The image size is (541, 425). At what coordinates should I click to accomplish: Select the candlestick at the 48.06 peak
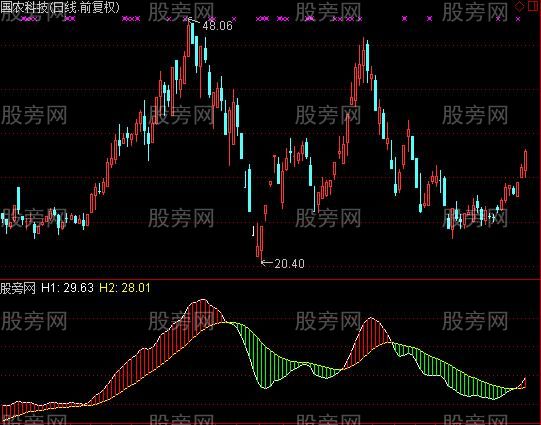(x=188, y=38)
